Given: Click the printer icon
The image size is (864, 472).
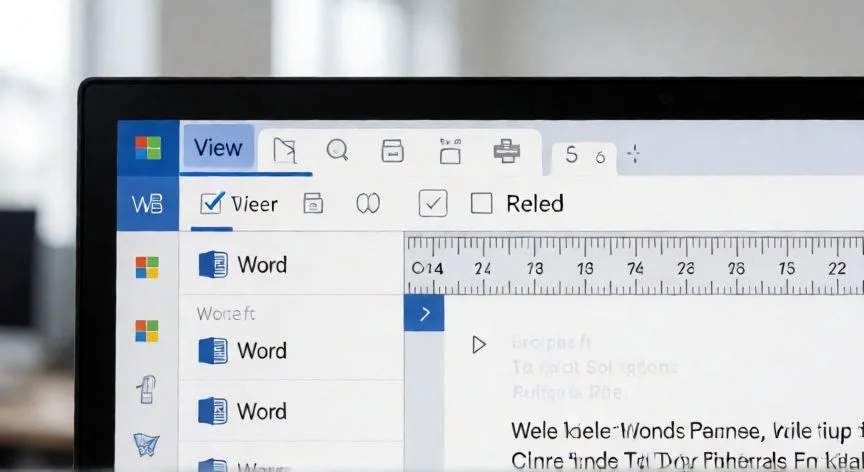Looking at the screenshot, I should pyautogui.click(x=506, y=151).
